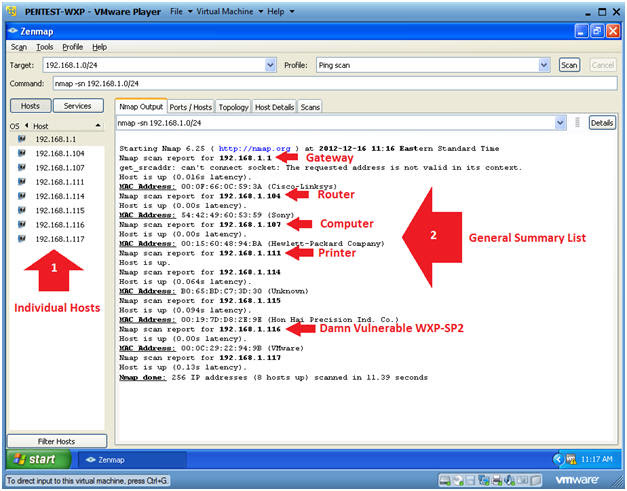Viewport: 627px width, 491px height.
Task: Open the Zenmap Scan menu
Action: [x=18, y=47]
